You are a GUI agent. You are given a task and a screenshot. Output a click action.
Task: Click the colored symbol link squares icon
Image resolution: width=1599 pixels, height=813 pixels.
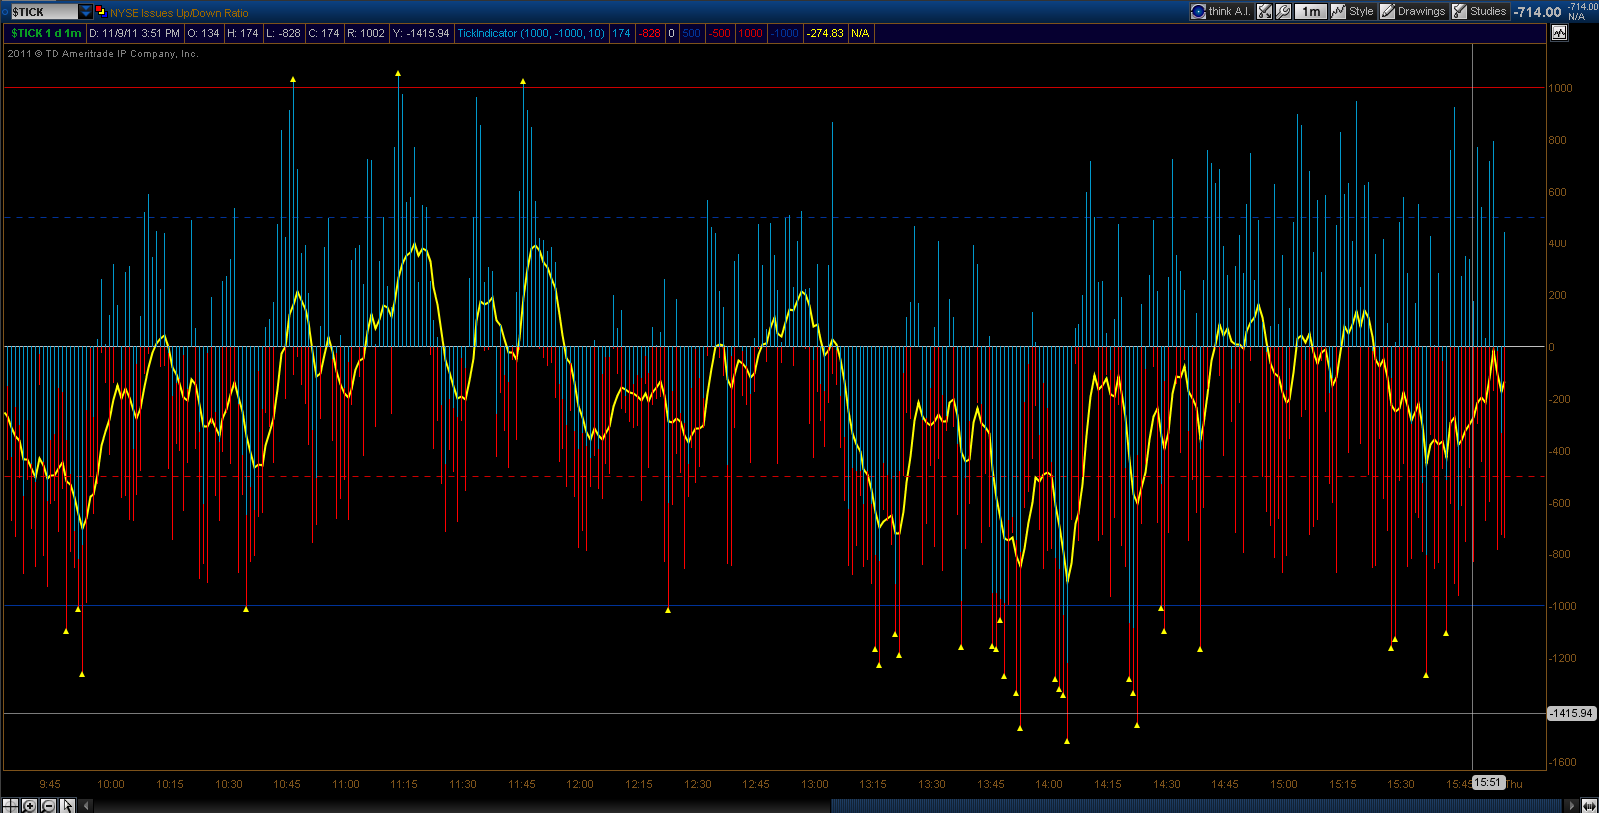pos(100,12)
